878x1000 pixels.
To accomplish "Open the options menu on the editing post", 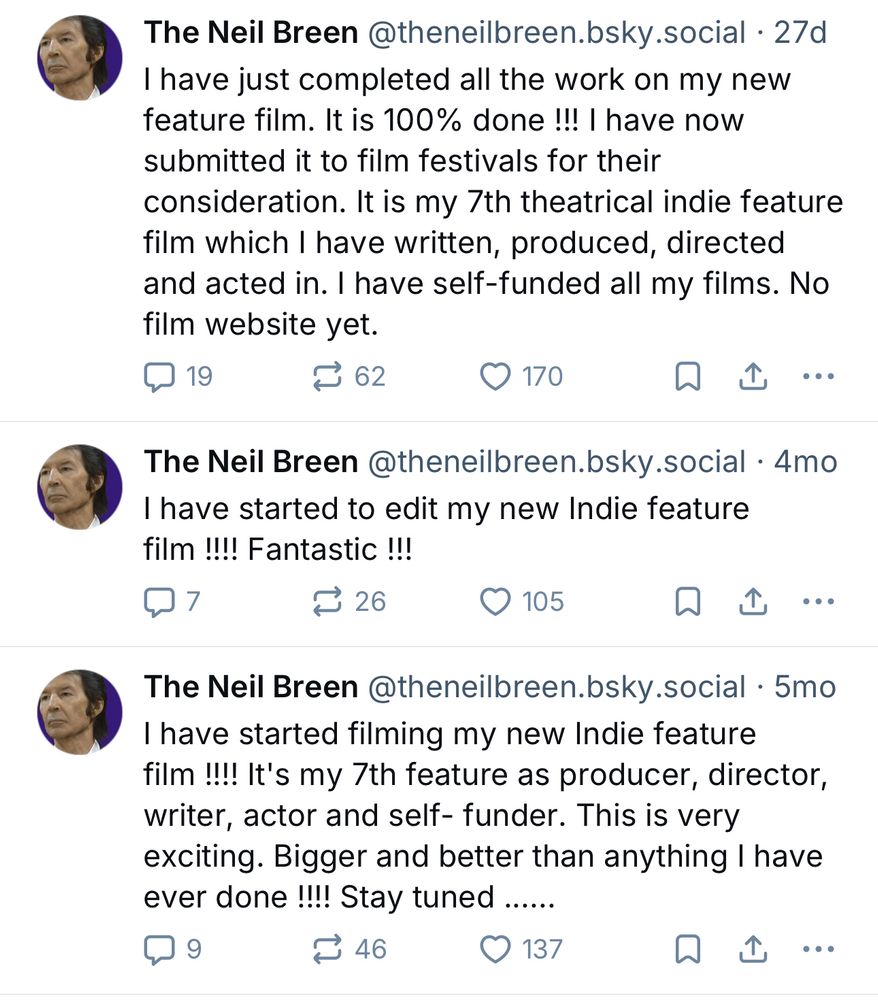I will click(819, 599).
